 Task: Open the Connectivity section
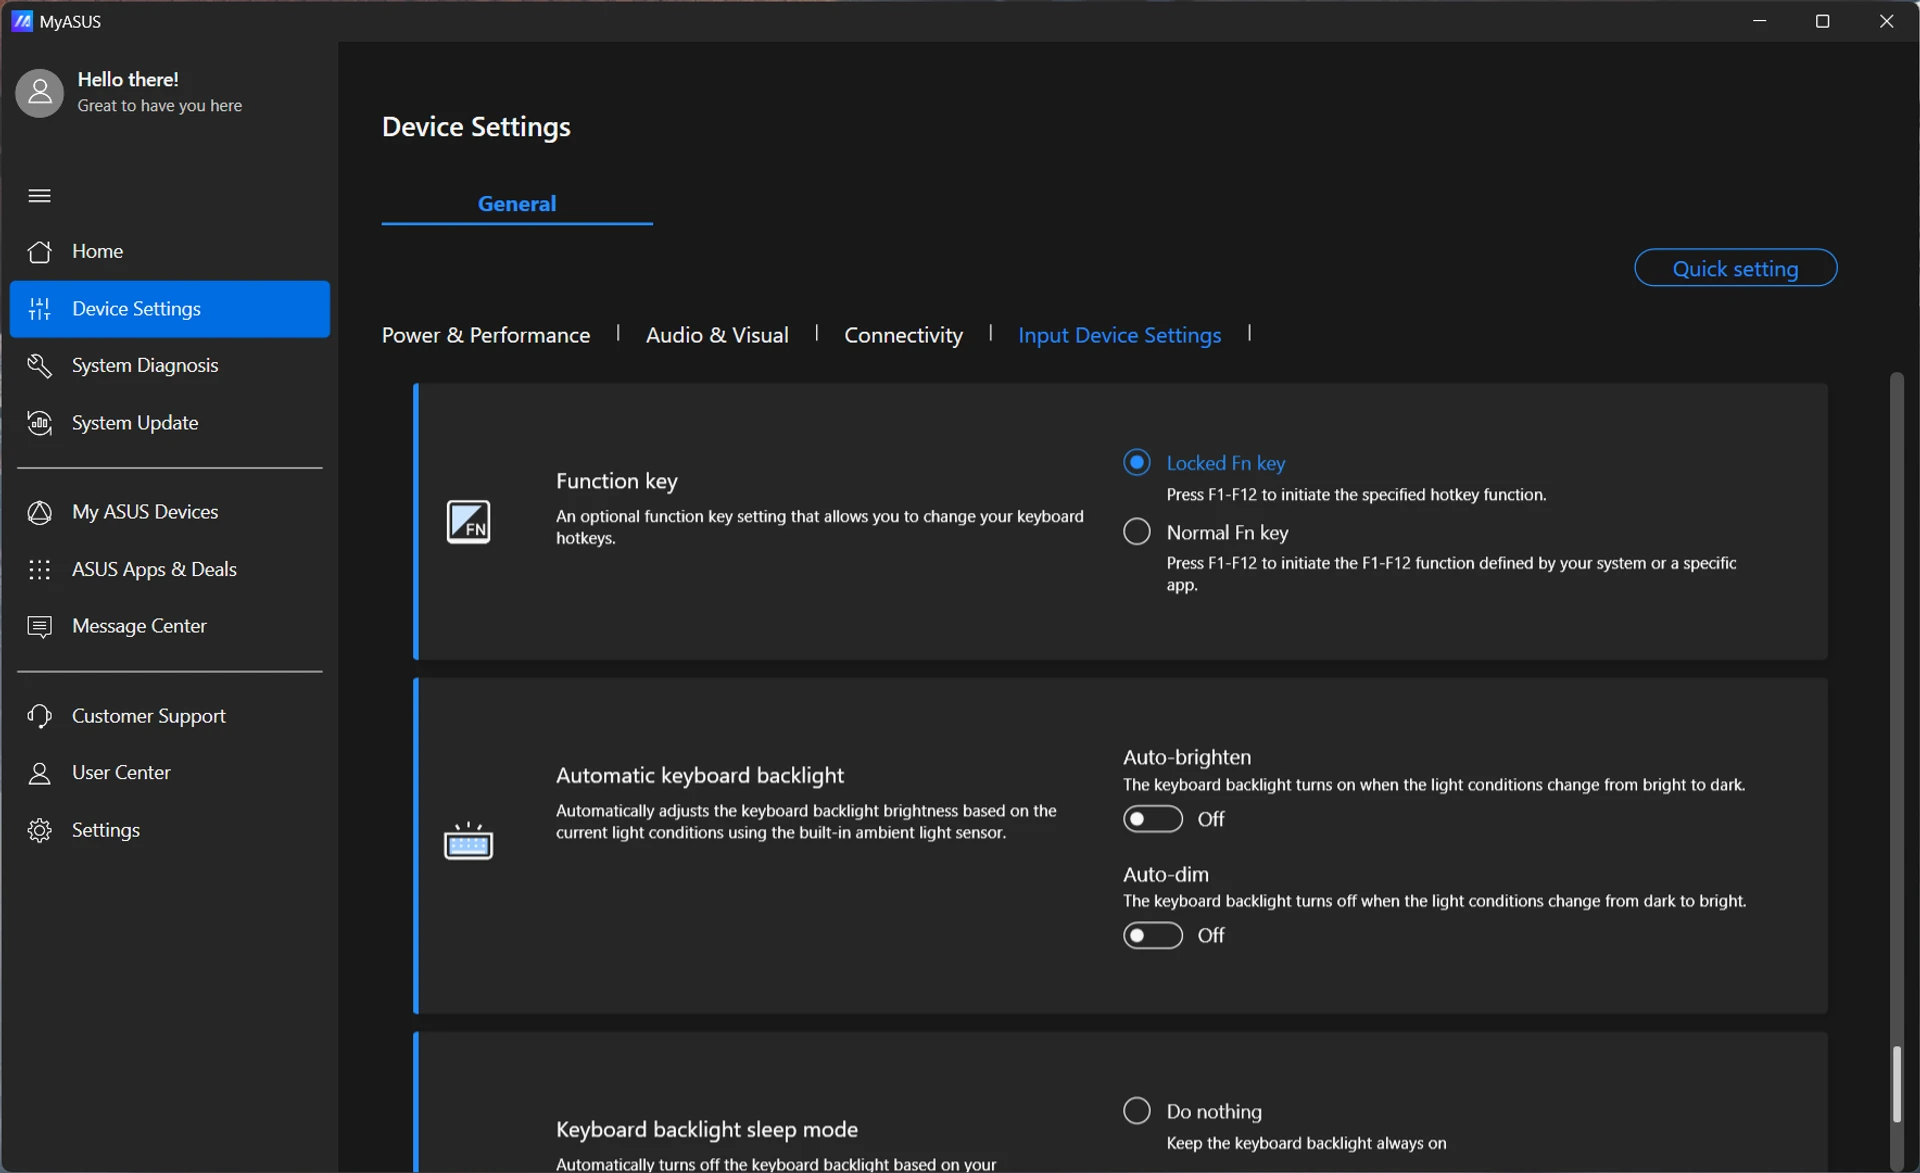903,335
